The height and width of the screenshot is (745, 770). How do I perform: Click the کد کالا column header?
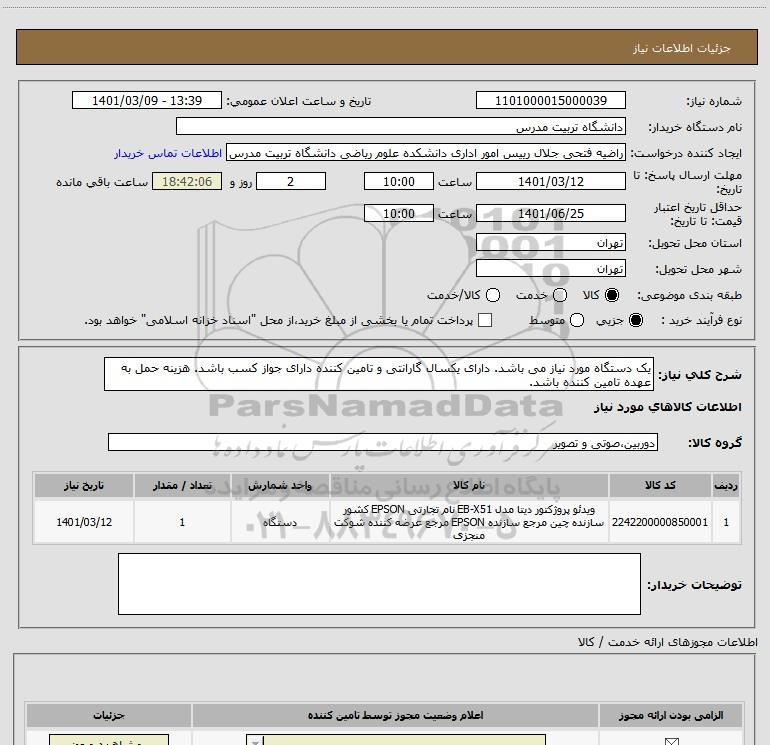click(x=660, y=486)
